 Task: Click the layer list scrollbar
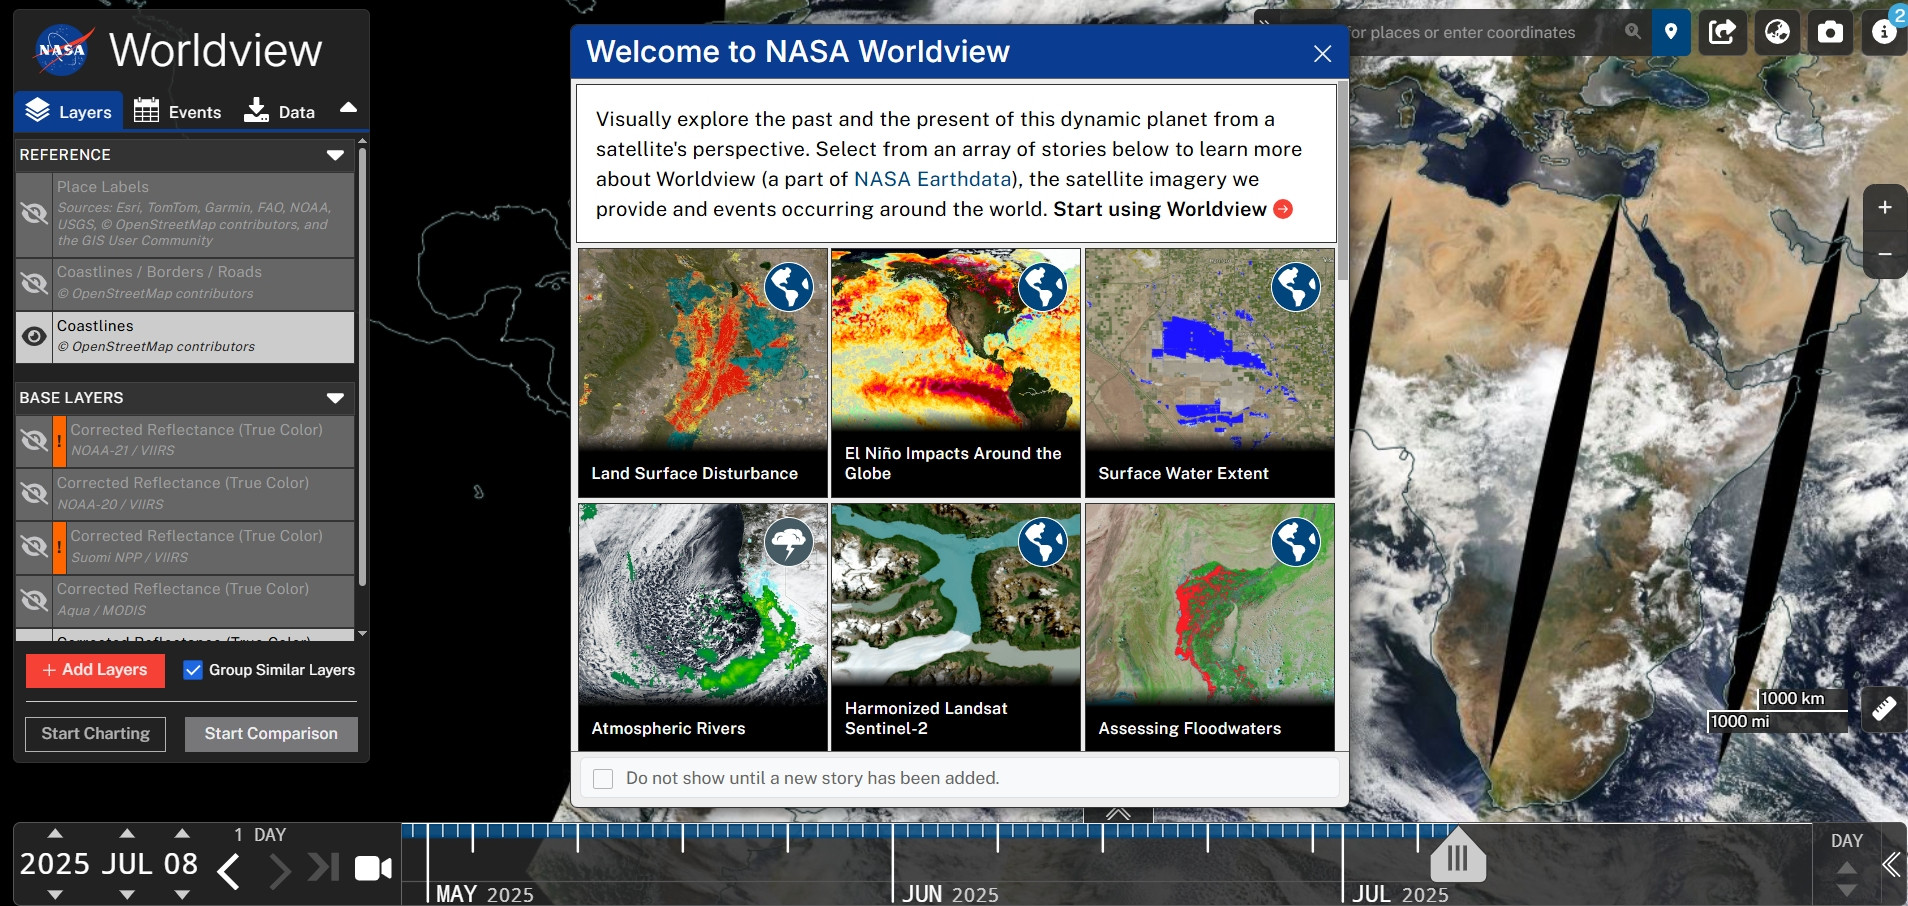tap(362, 367)
